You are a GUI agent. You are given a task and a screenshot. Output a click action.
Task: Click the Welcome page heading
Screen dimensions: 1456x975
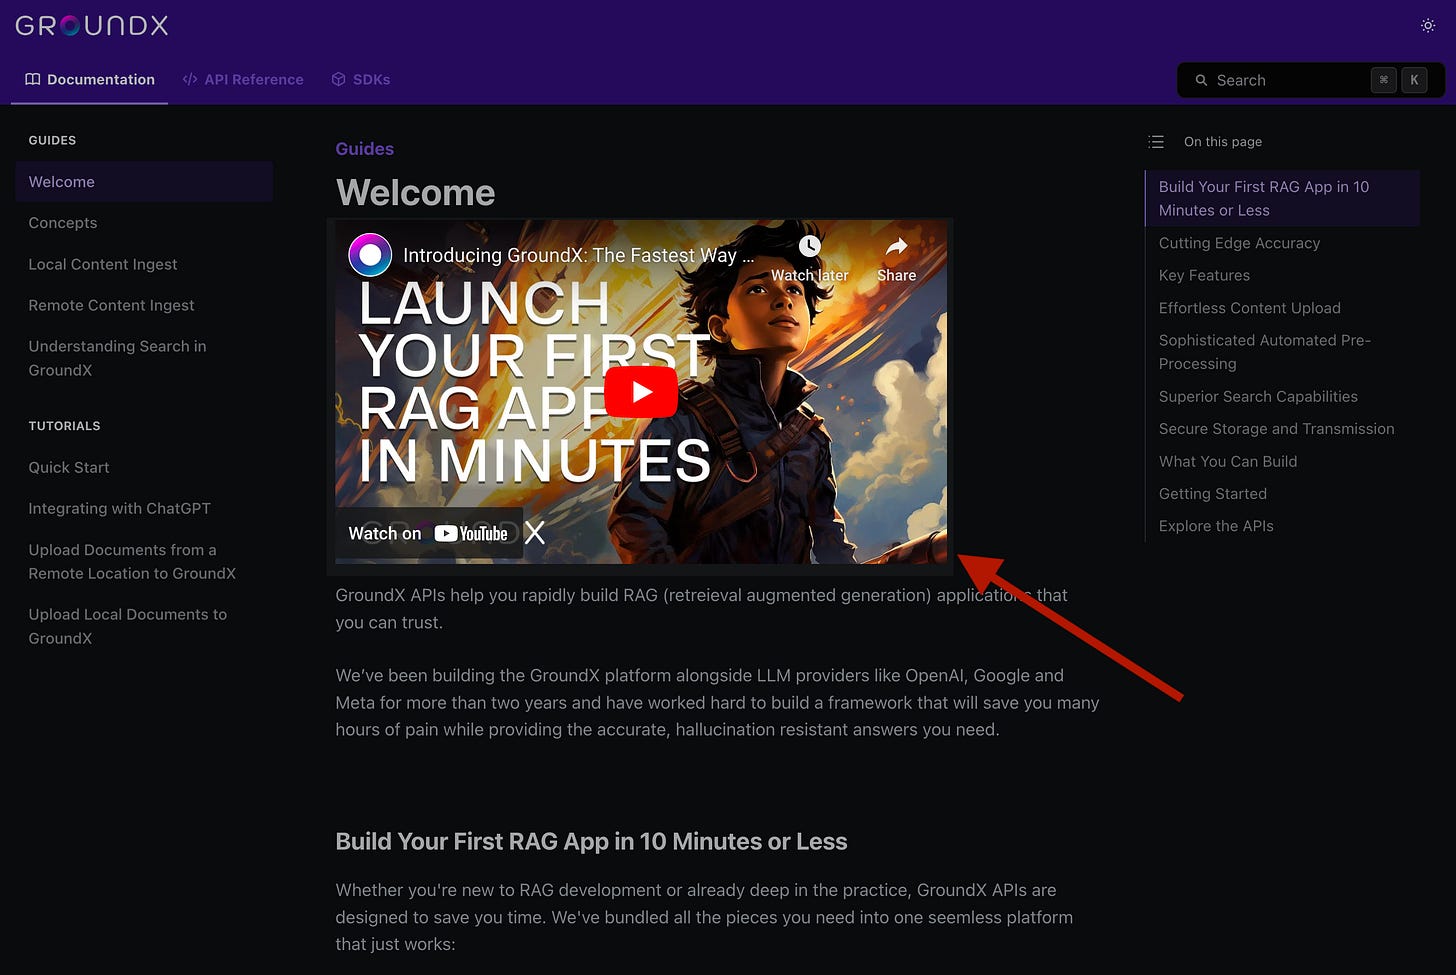click(x=415, y=192)
